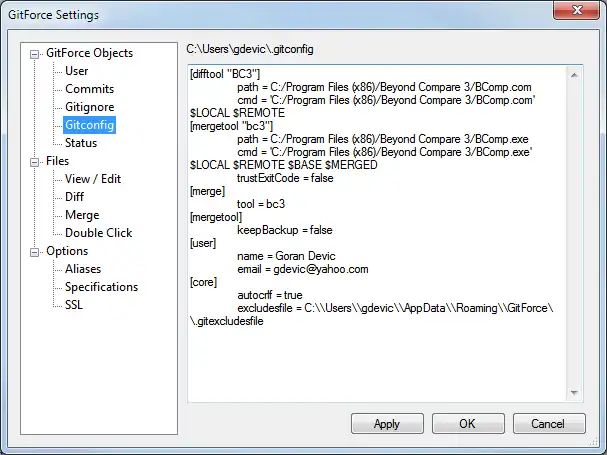Select the Merge settings item
607x455 pixels.
pos(82,215)
